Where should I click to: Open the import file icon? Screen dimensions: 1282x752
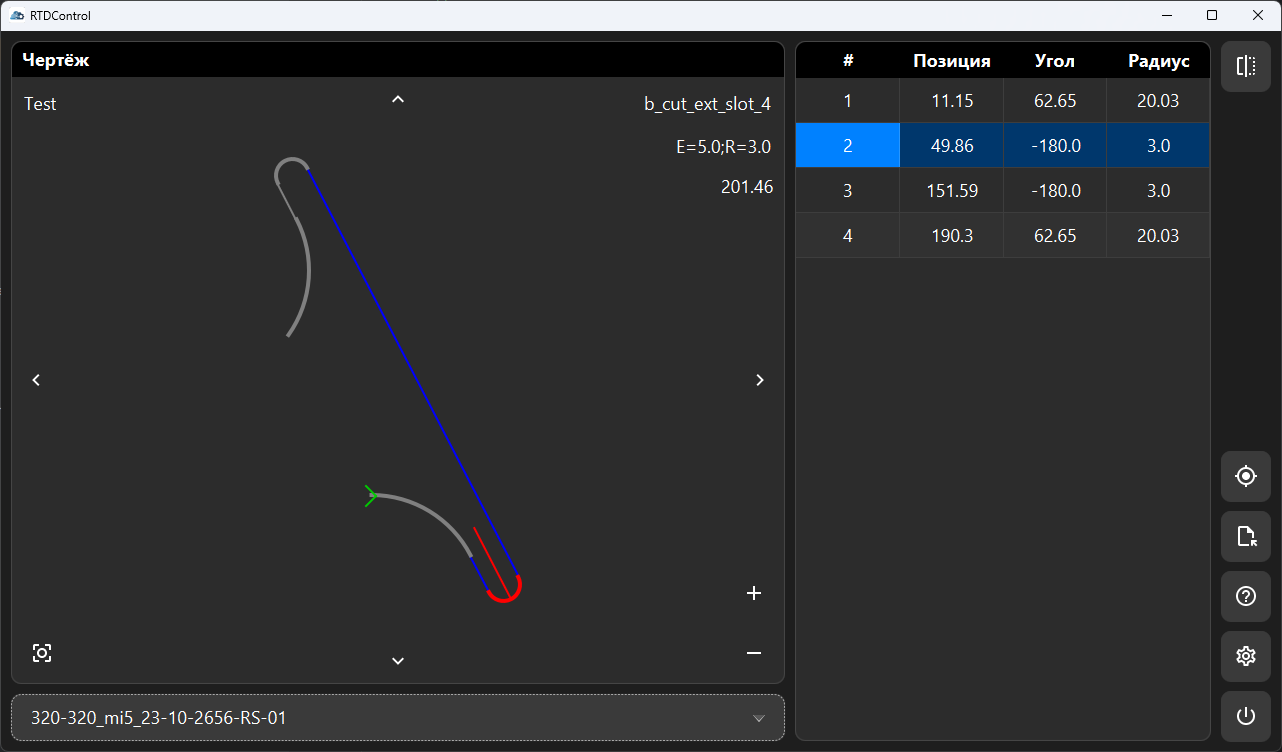tap(1245, 537)
